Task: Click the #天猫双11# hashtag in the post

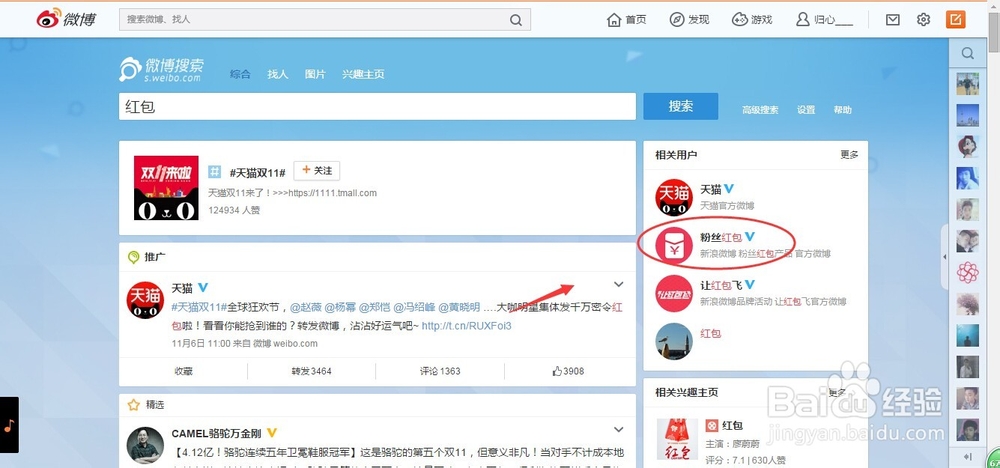Action: tap(200, 307)
